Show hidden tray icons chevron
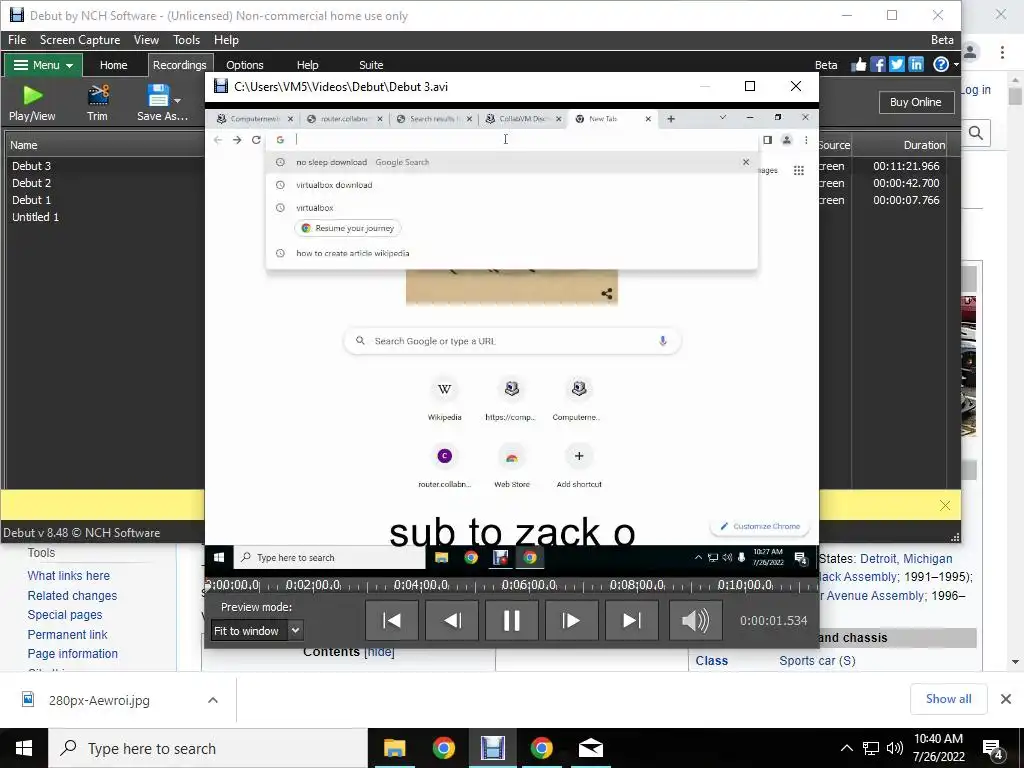Viewport: 1024px width, 768px height. point(846,748)
